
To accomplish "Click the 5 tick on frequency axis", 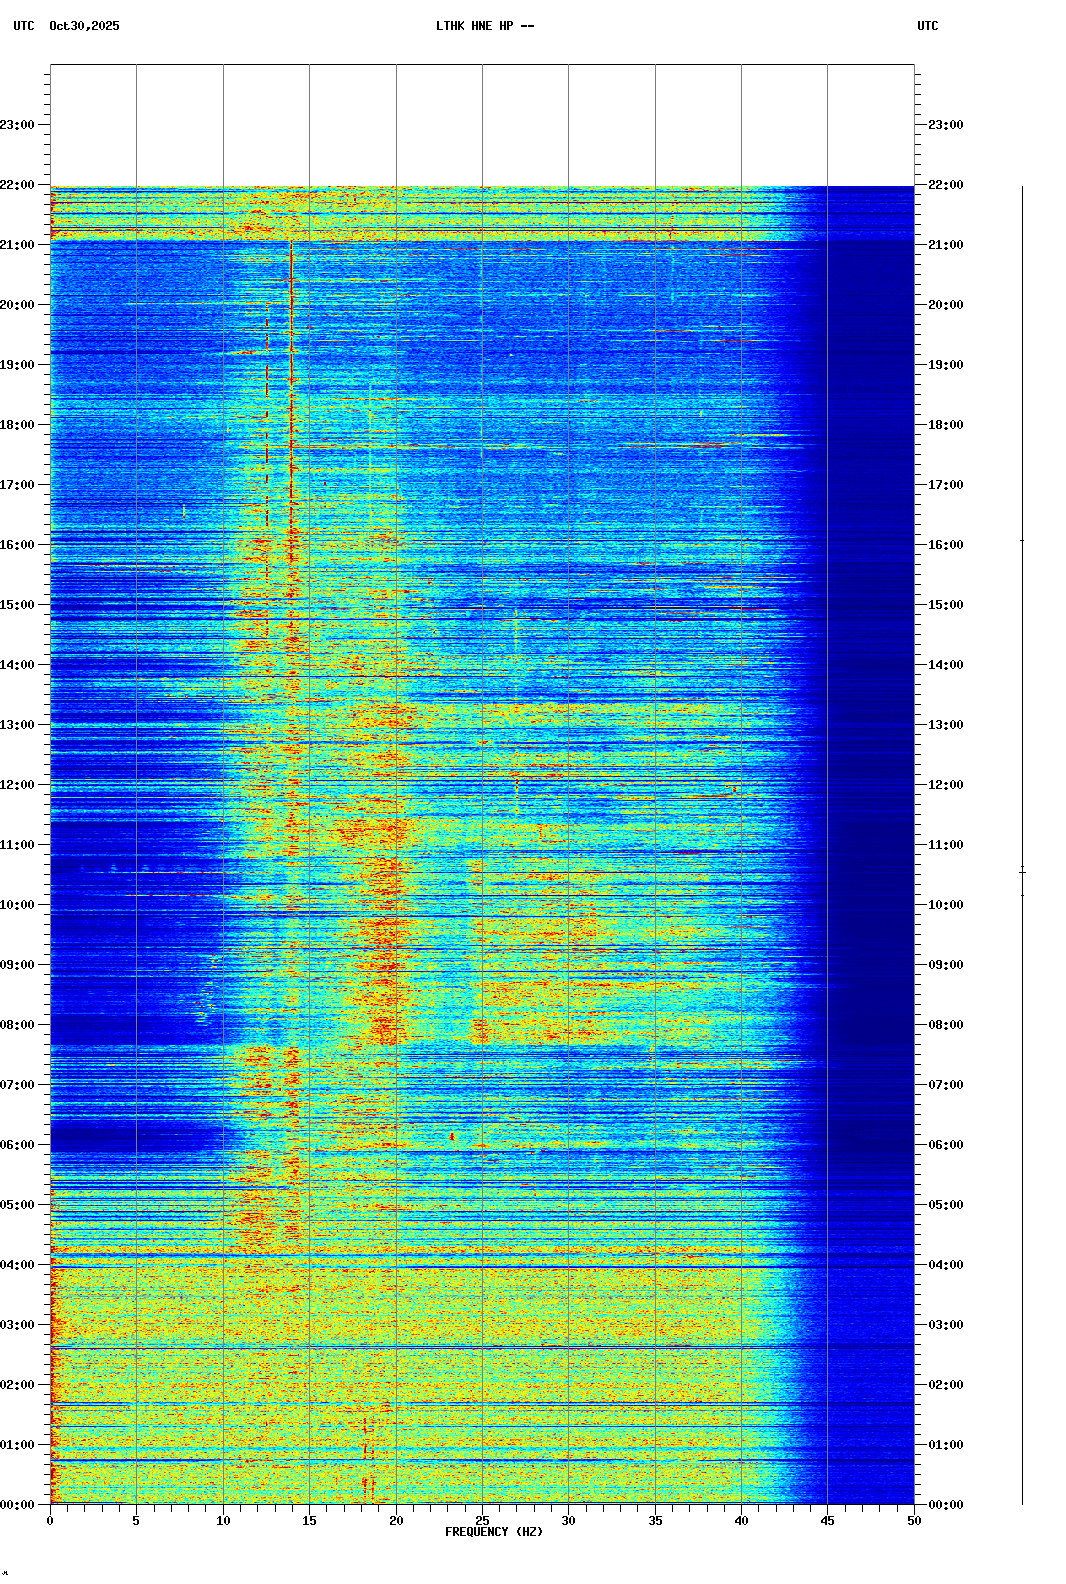I will tap(136, 1521).
